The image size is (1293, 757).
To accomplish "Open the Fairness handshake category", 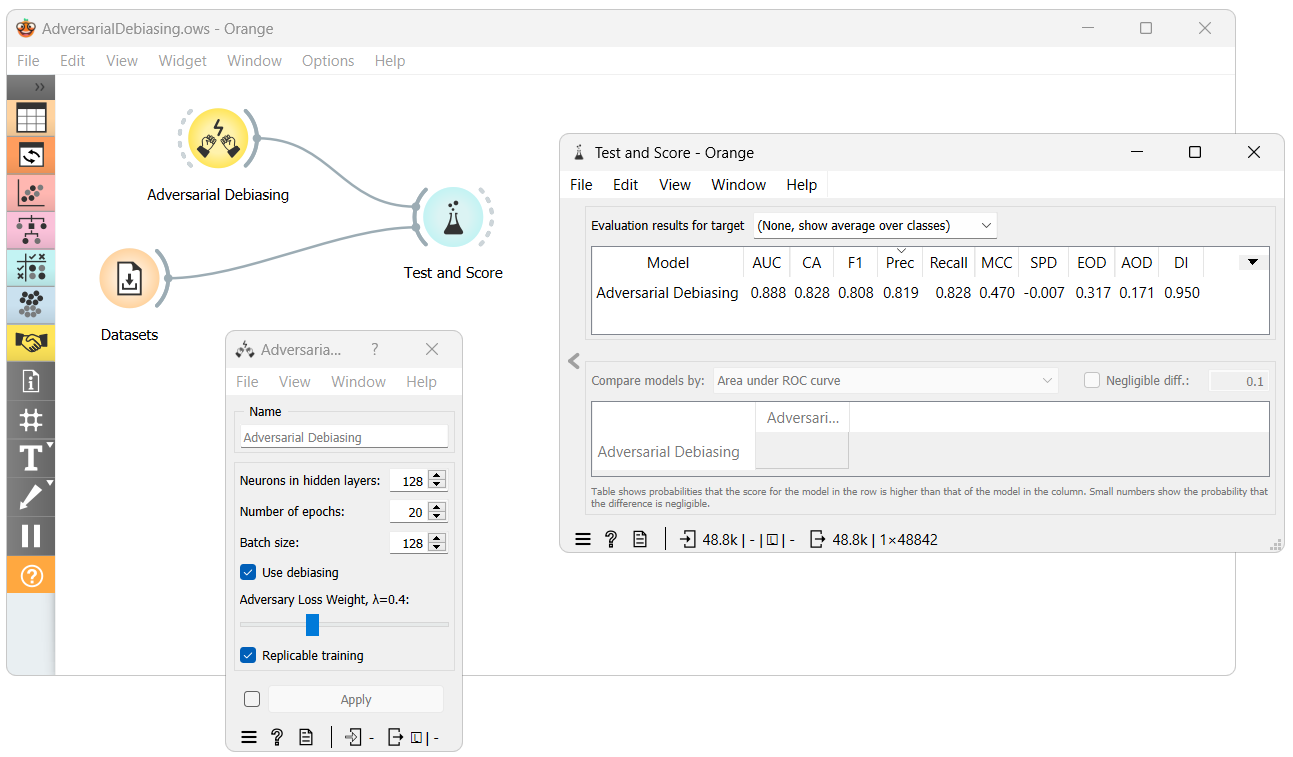I will coord(31,343).
